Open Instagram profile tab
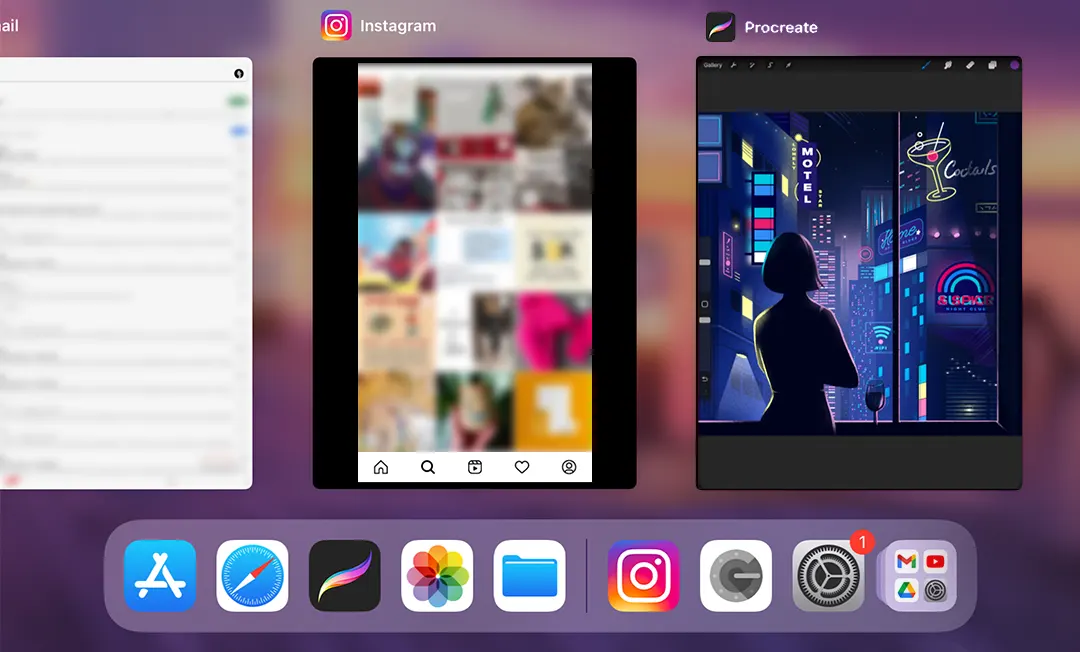Image resolution: width=1080 pixels, height=652 pixels. 569,467
